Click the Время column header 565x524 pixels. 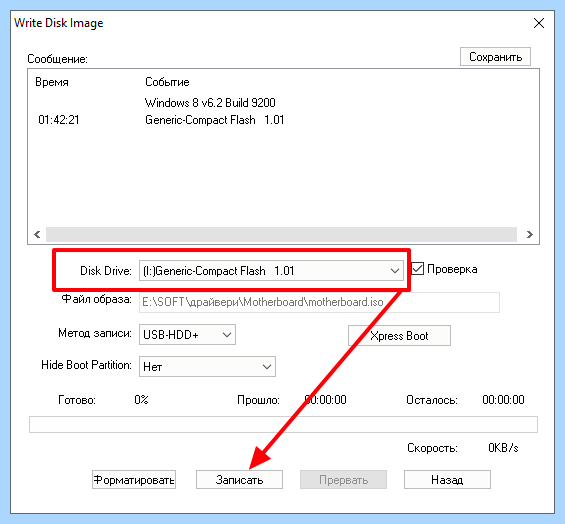(x=52, y=82)
